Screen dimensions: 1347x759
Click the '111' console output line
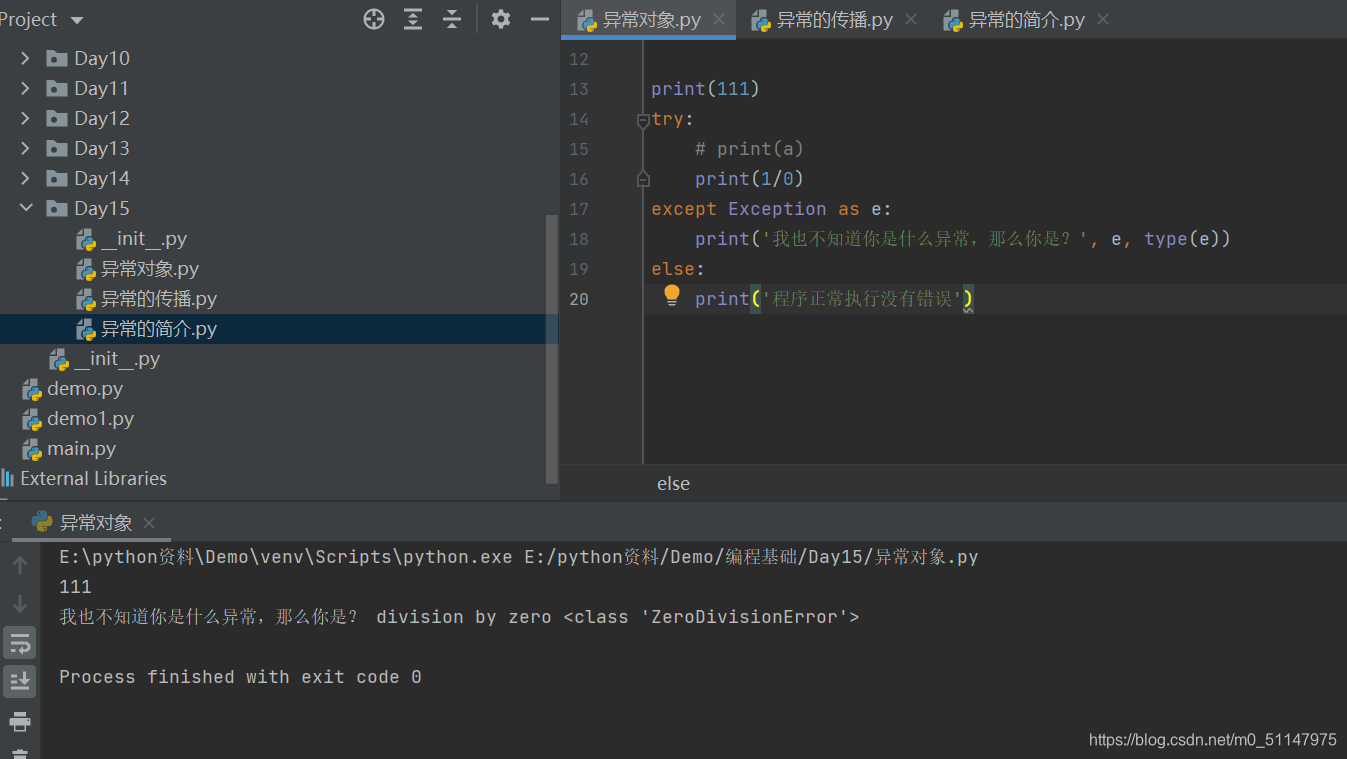[75, 587]
